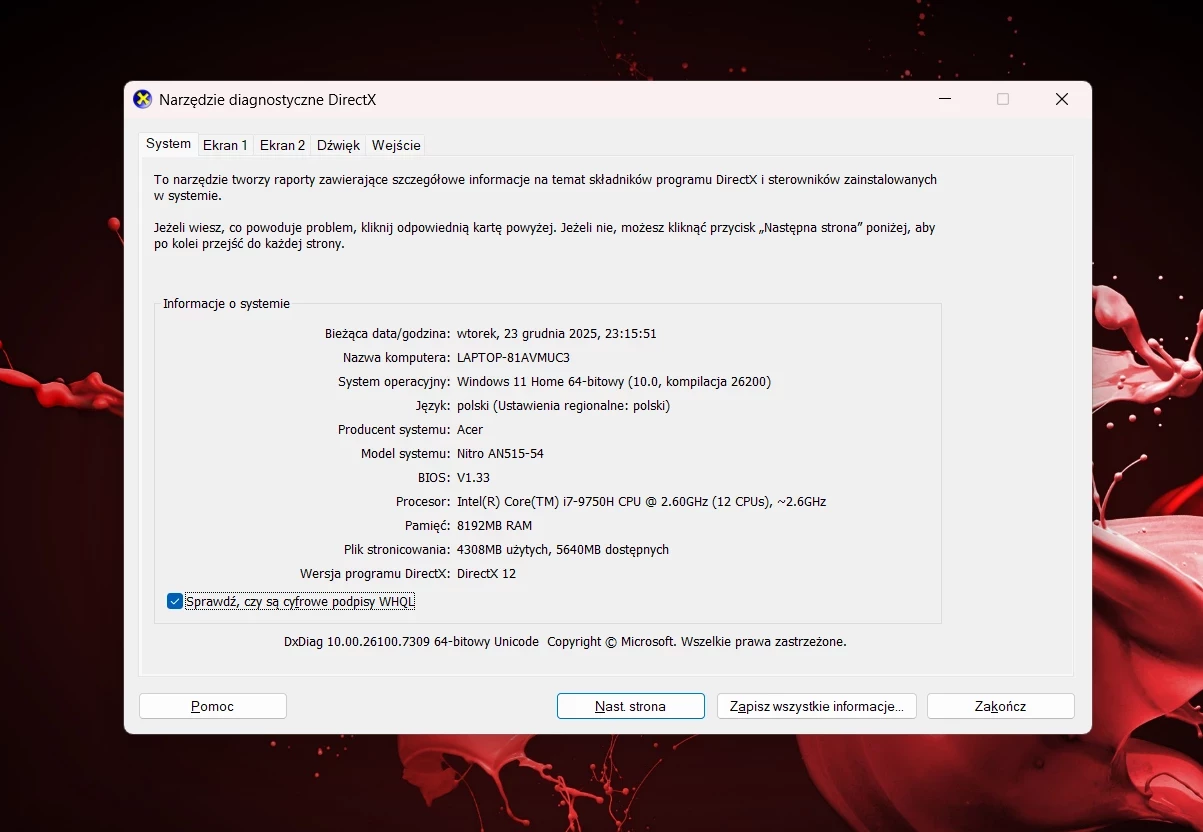
Task: Close the Narzędzie diagnostyczne DirectX window
Action: (1062, 99)
